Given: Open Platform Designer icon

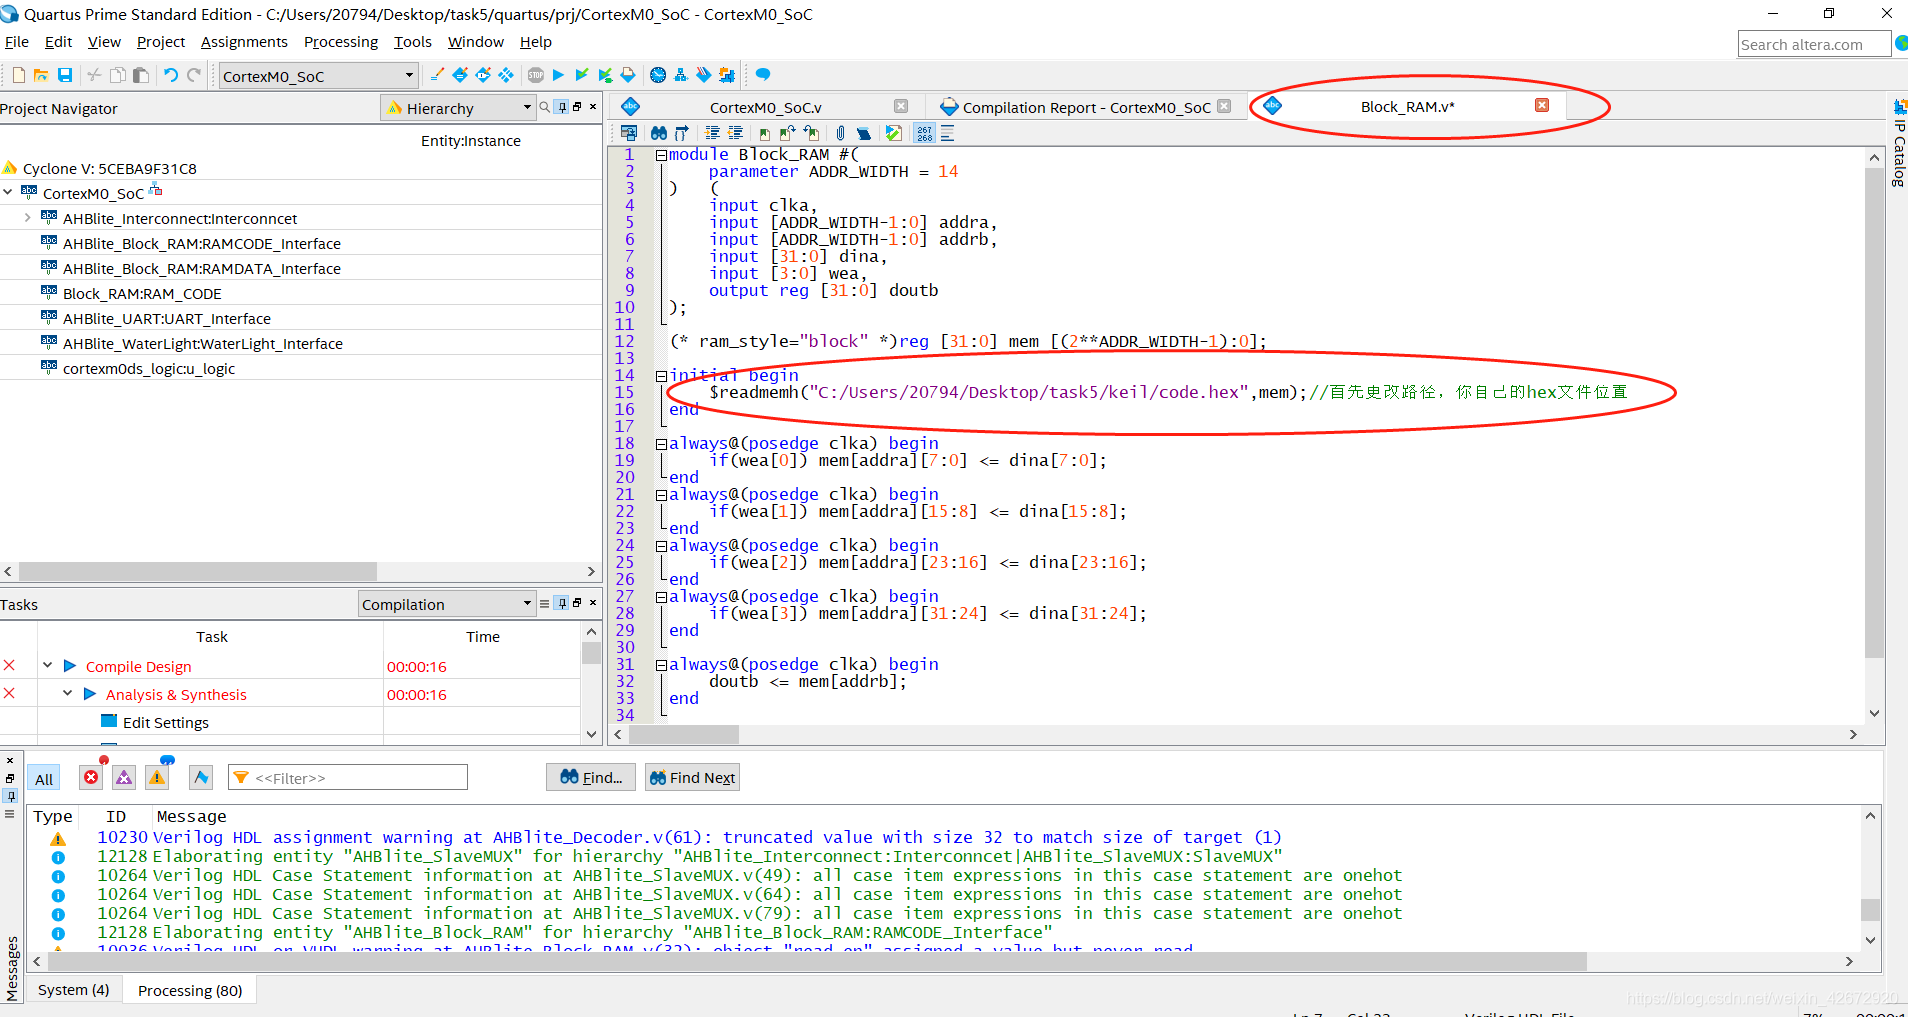Looking at the screenshot, I should coord(727,75).
